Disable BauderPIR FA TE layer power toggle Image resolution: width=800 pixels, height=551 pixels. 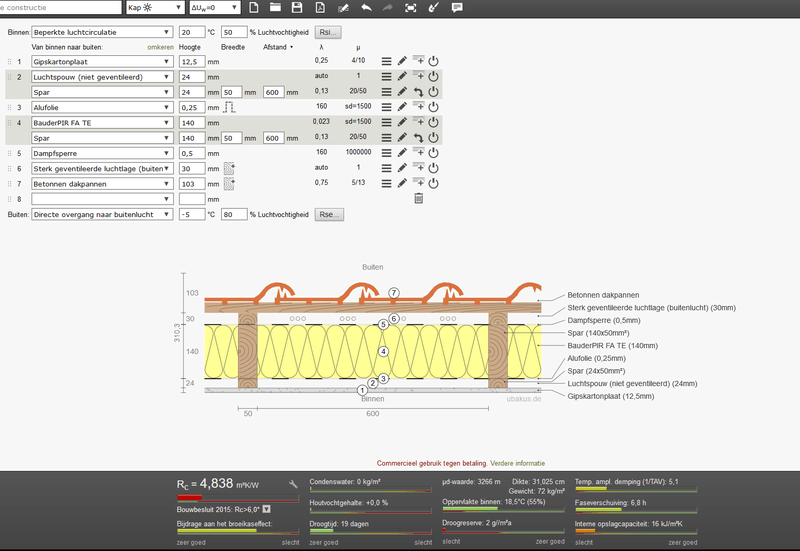(x=433, y=123)
